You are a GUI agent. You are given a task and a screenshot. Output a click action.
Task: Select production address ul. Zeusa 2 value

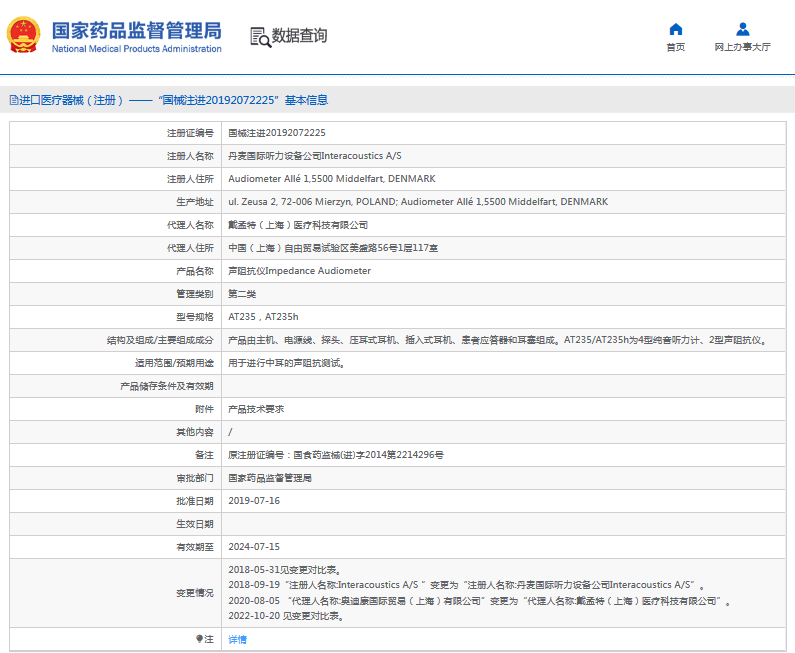(418, 202)
